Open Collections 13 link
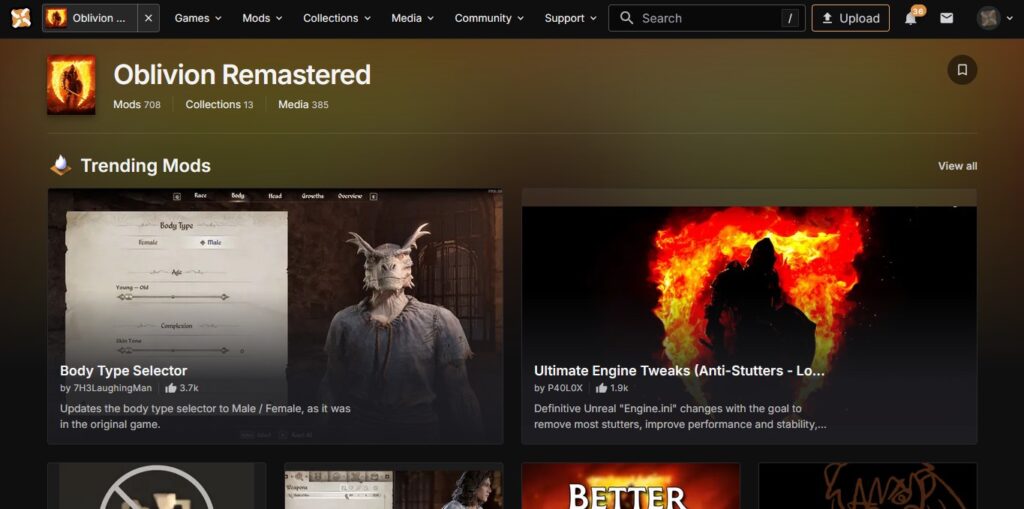The width and height of the screenshot is (1024, 509). (x=219, y=105)
